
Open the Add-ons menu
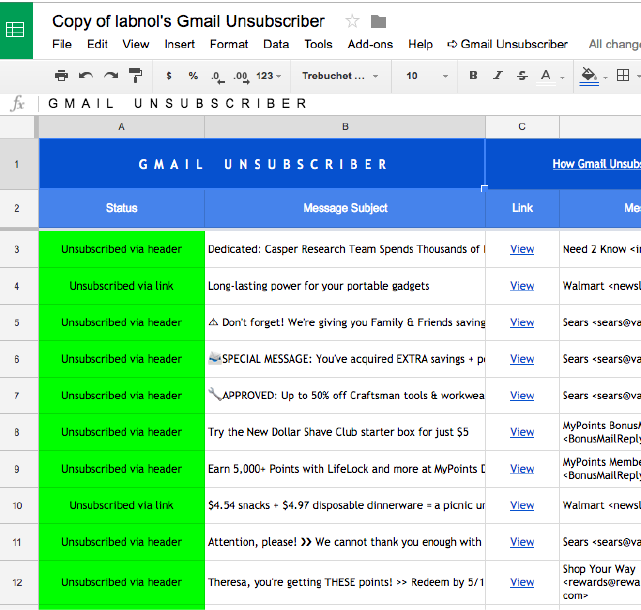click(x=370, y=44)
